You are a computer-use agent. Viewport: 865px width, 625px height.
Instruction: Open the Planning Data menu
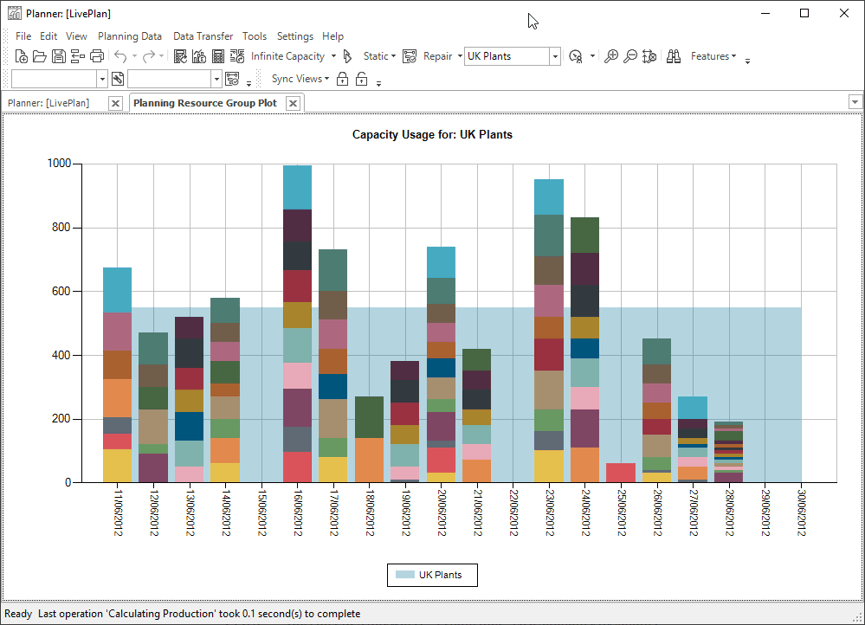[130, 36]
